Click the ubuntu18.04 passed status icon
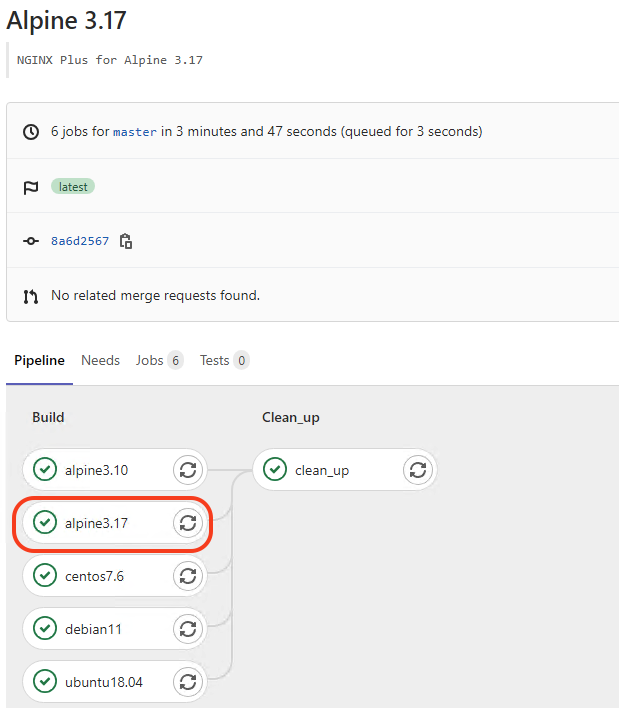The image size is (619, 708). tap(45, 681)
